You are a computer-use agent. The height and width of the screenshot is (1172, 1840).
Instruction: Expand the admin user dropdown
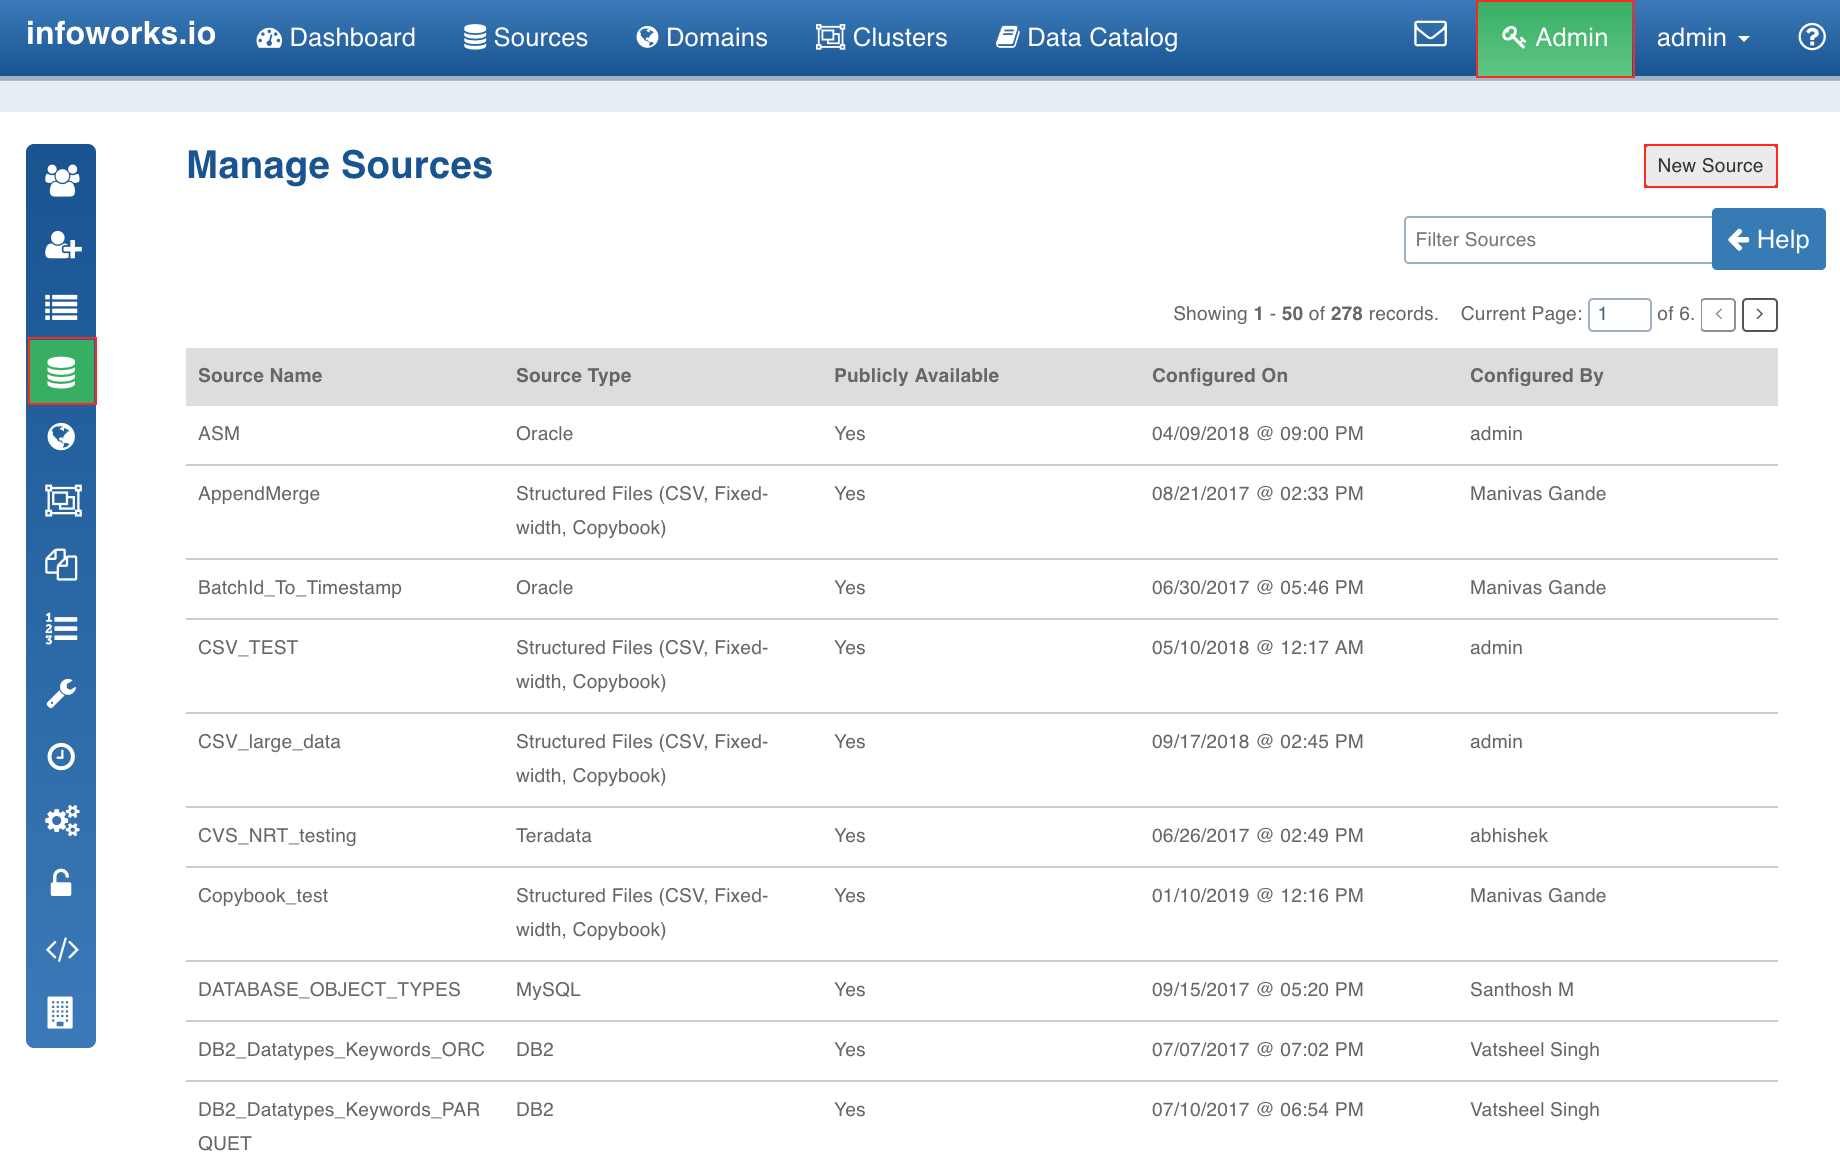click(x=1703, y=37)
